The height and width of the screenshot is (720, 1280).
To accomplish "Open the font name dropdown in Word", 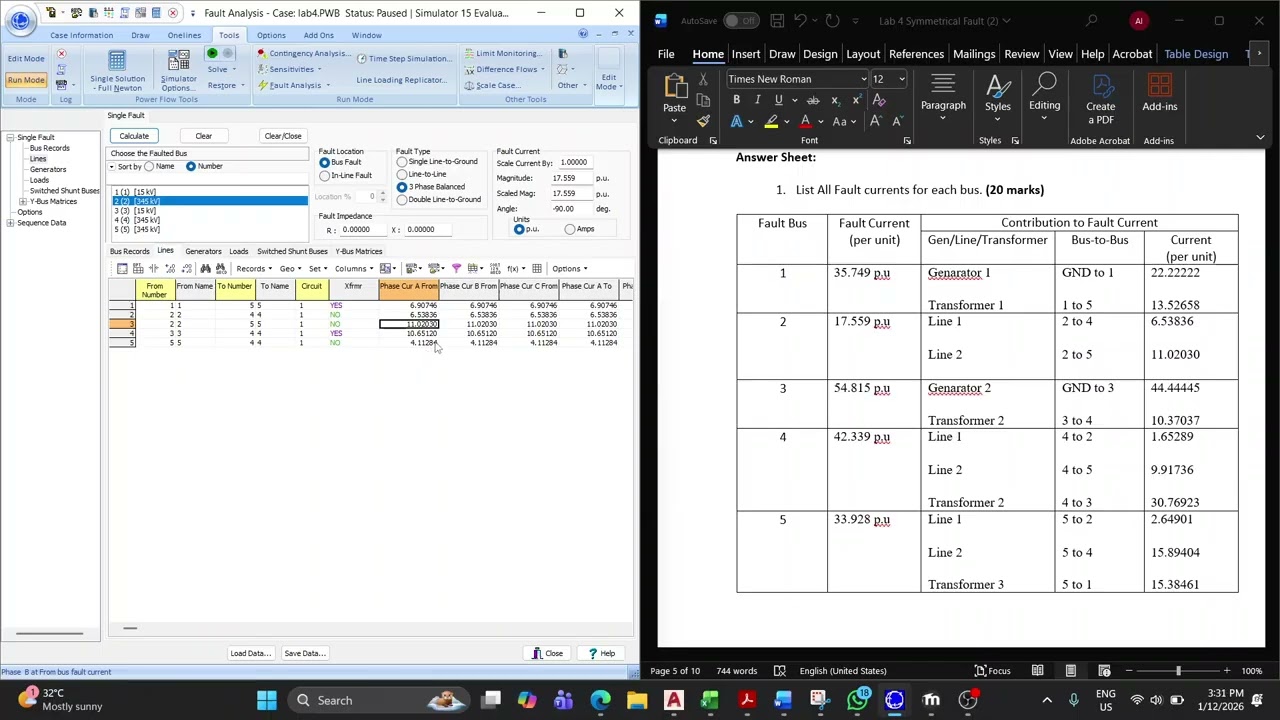I will 864,79.
